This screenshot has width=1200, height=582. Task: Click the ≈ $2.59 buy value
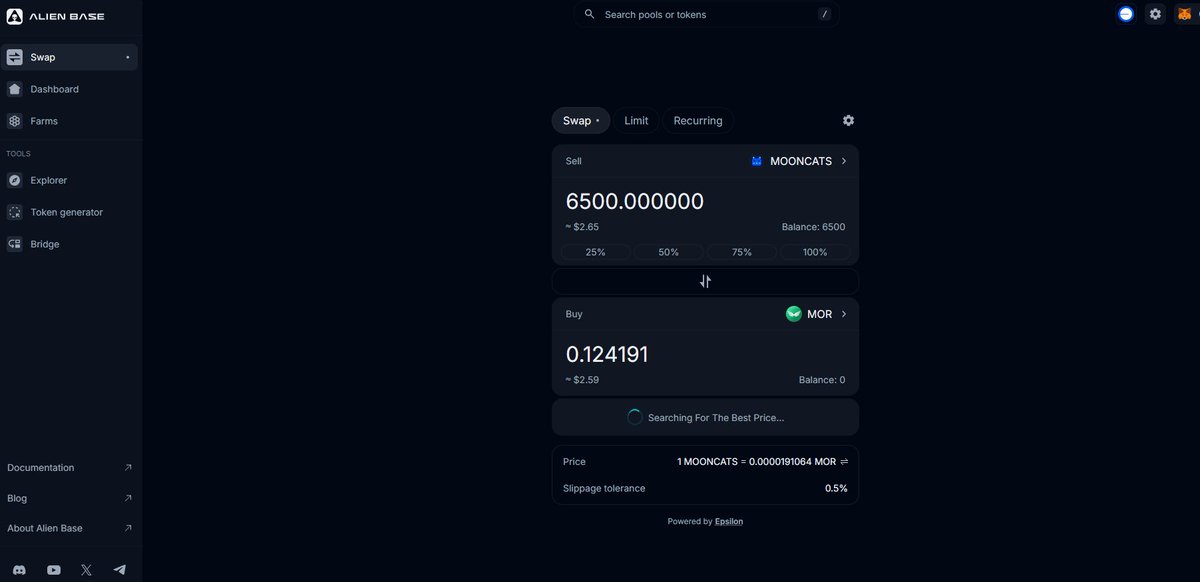[582, 380]
